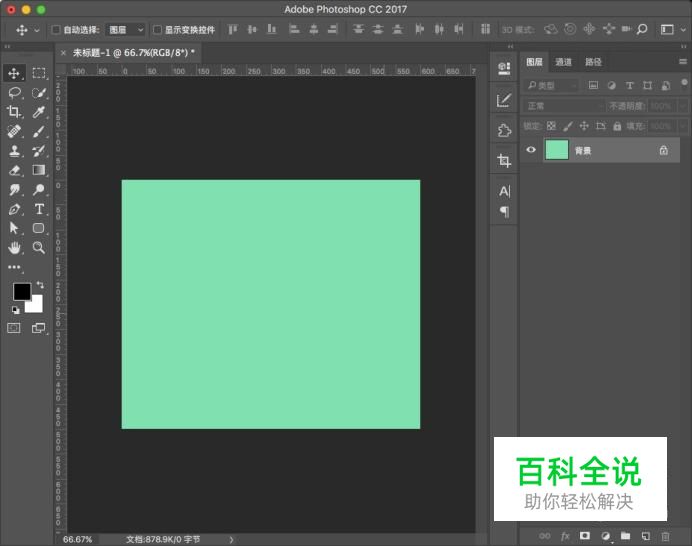Pick the Eyedropper tool
The height and width of the screenshot is (546, 692).
coord(39,112)
